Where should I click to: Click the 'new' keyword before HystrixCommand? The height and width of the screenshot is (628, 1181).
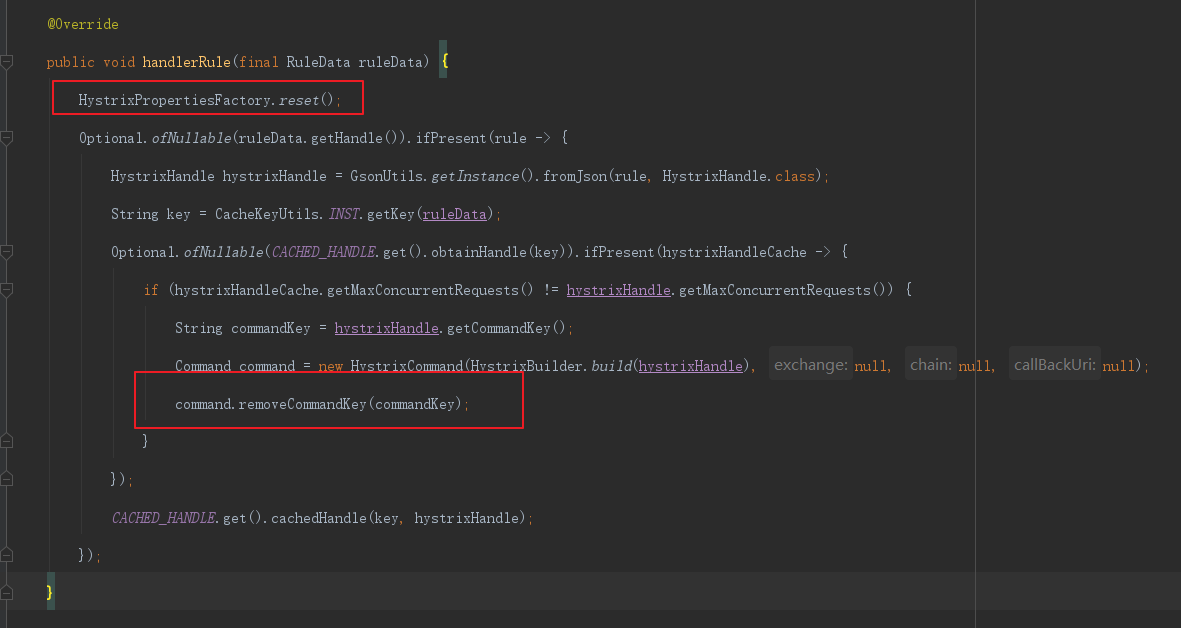pyautogui.click(x=331, y=366)
